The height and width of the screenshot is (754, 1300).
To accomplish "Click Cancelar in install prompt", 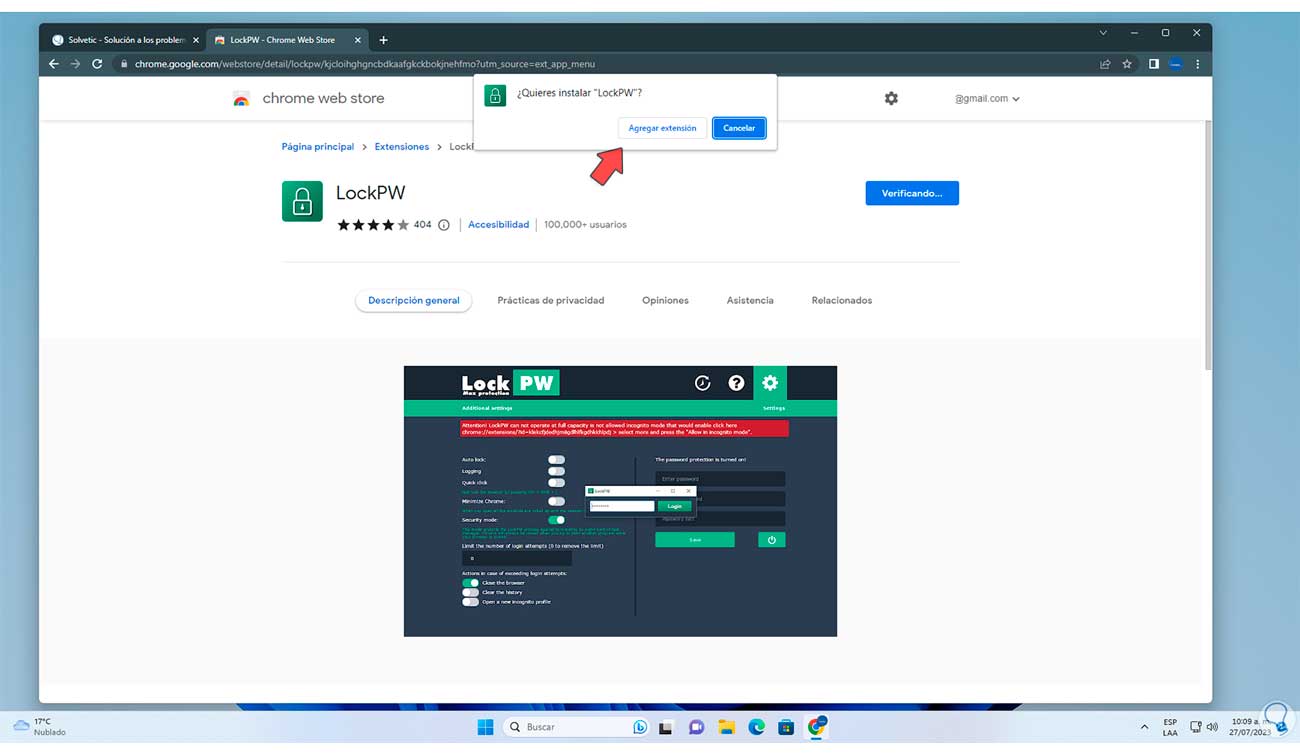I will coord(739,128).
